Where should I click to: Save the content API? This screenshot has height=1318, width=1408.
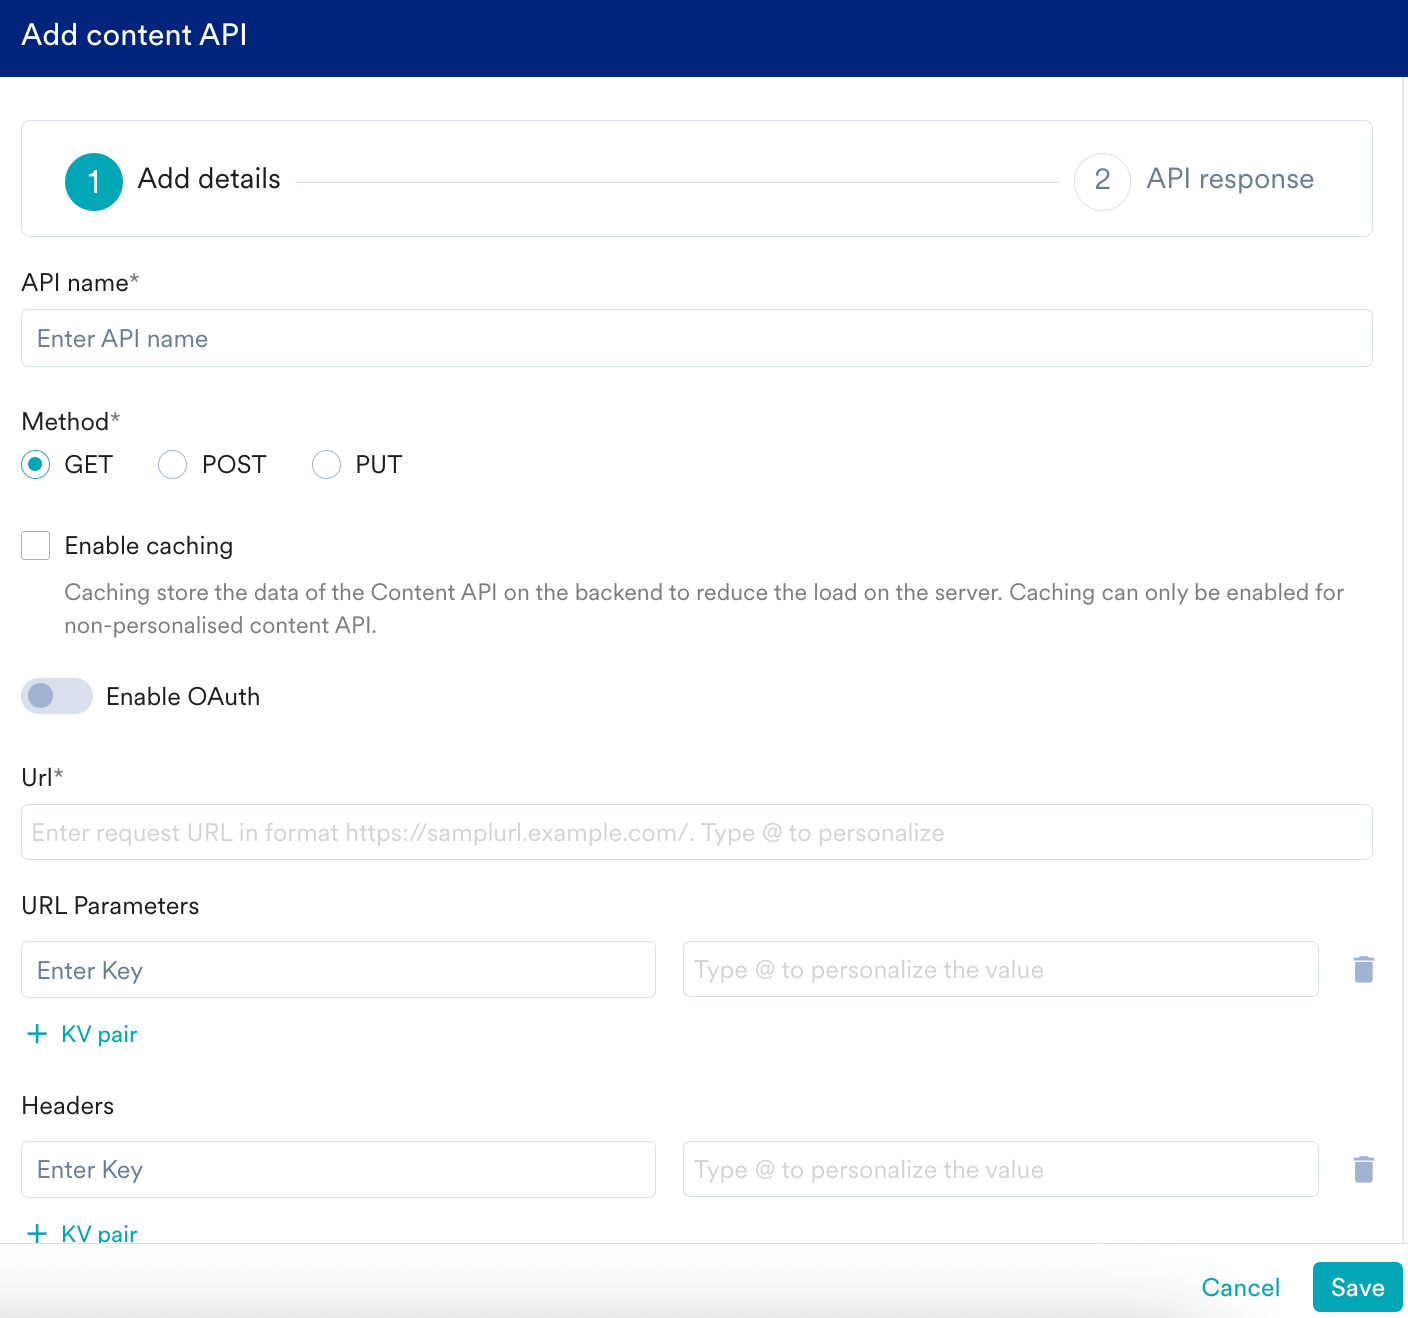[1358, 1287]
